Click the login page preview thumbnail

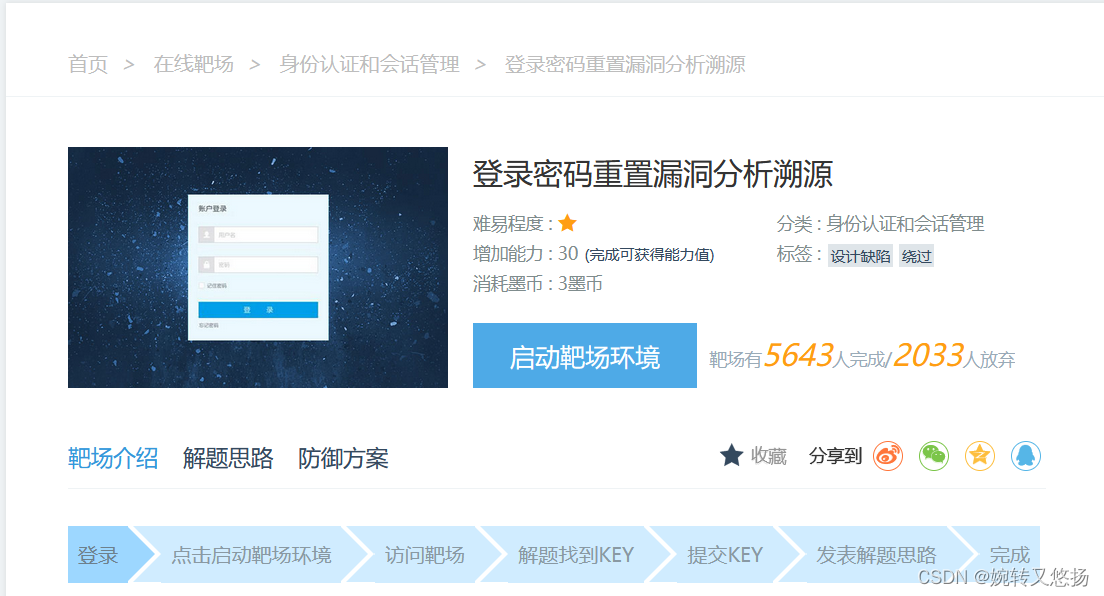click(x=258, y=267)
